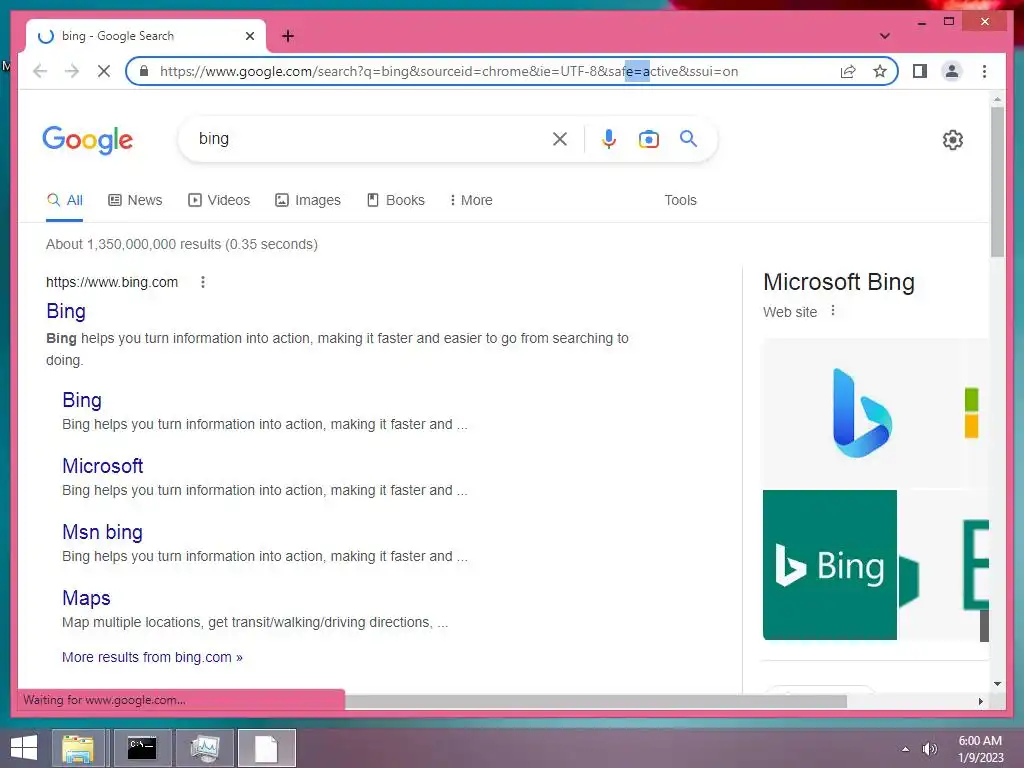The height and width of the screenshot is (768, 1024).
Task: Open the Bing sitelink
Action: point(82,400)
